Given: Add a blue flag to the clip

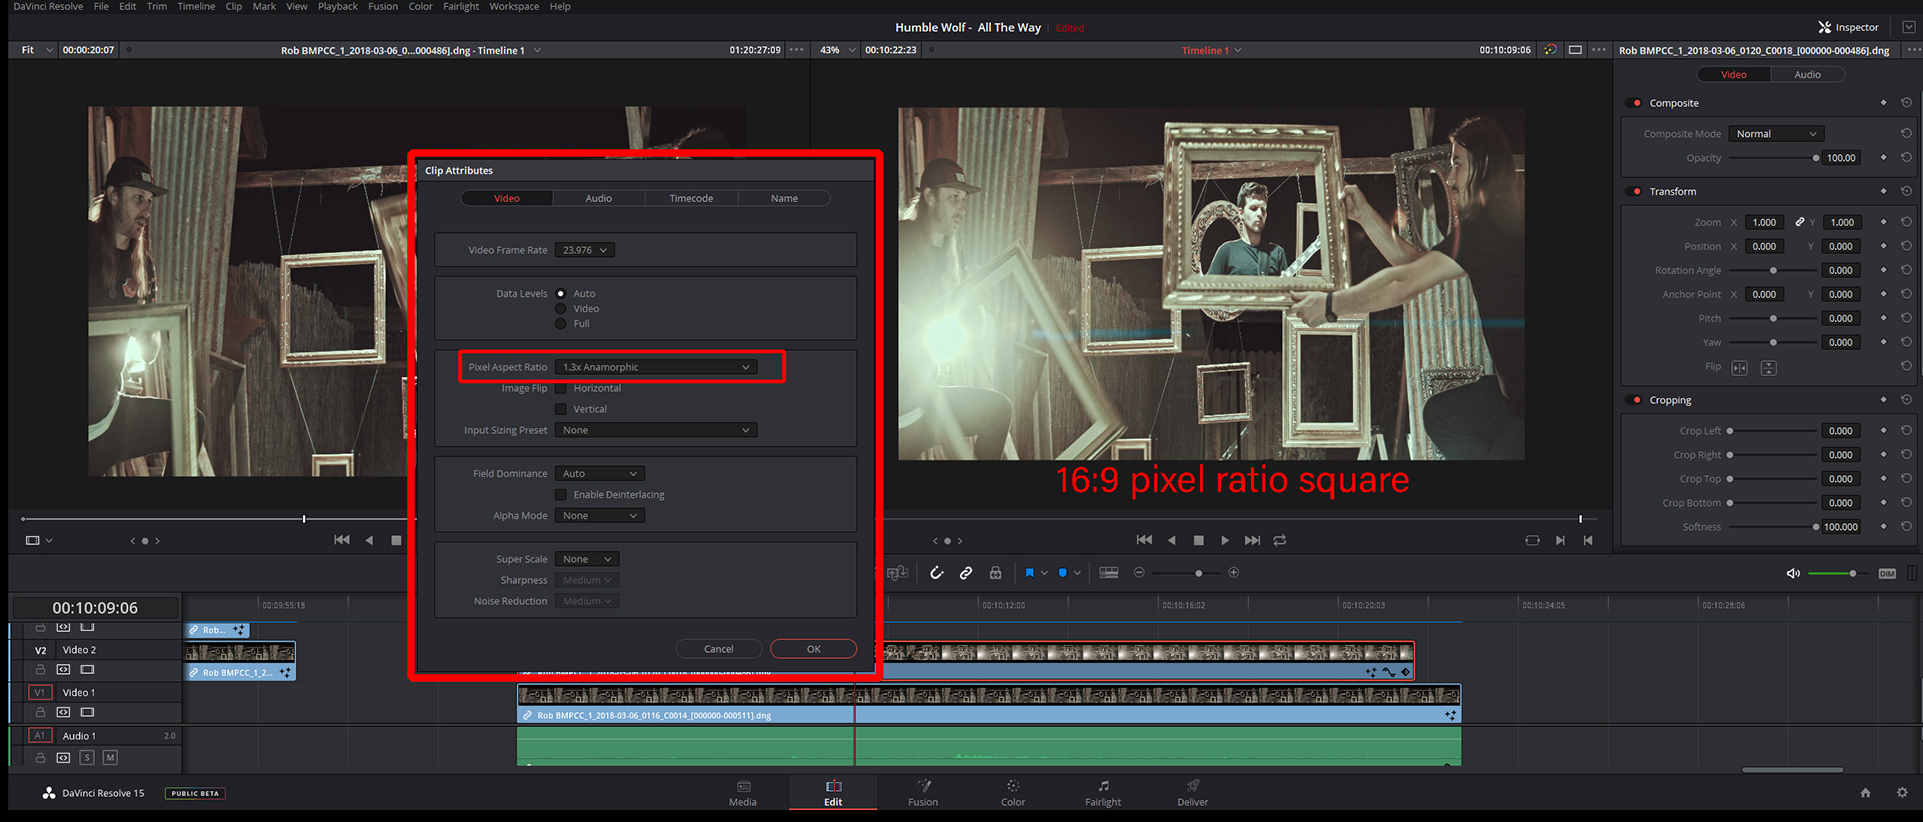Looking at the screenshot, I should [1029, 573].
